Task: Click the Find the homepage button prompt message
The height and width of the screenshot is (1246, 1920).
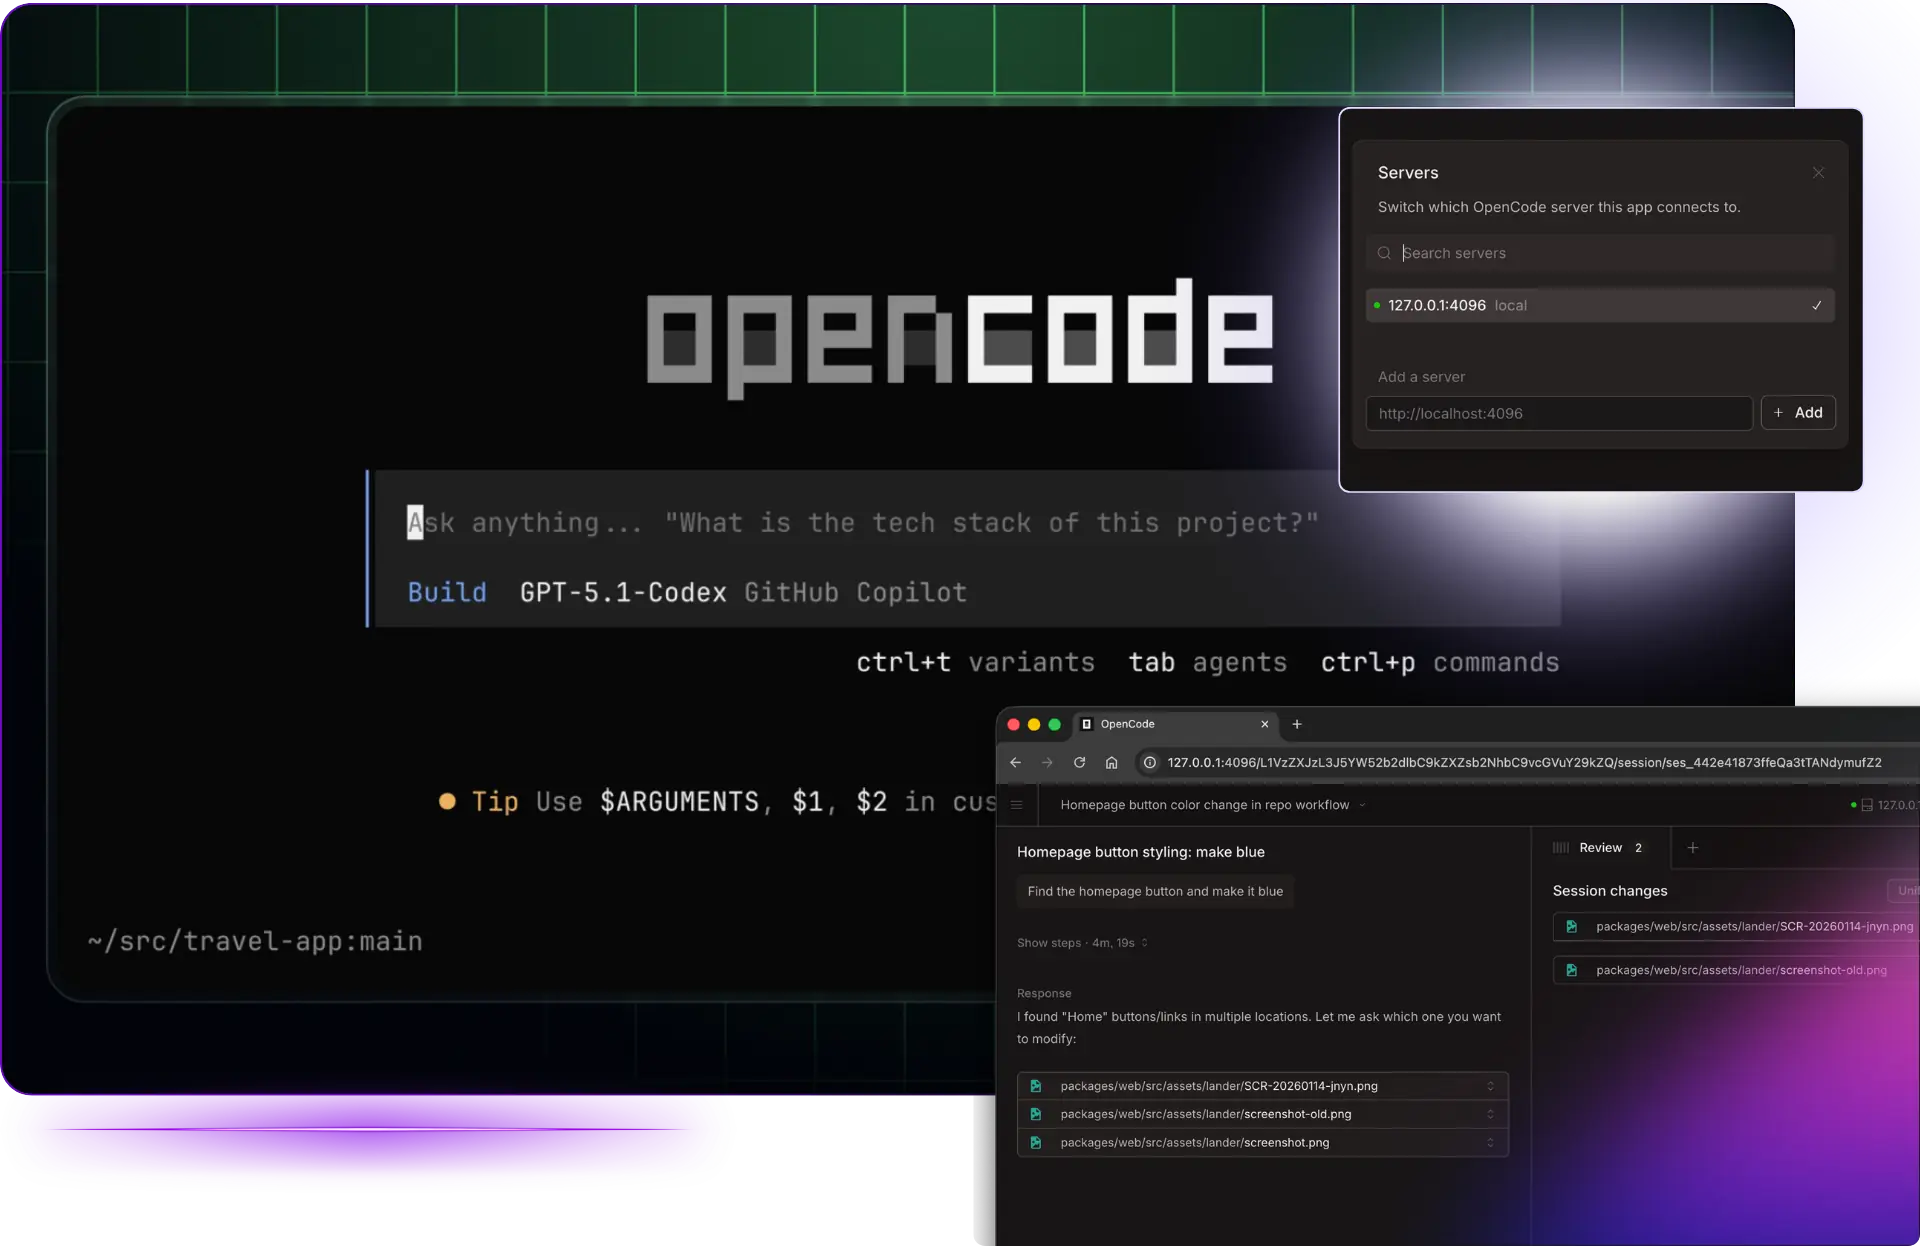Action: tap(1155, 891)
